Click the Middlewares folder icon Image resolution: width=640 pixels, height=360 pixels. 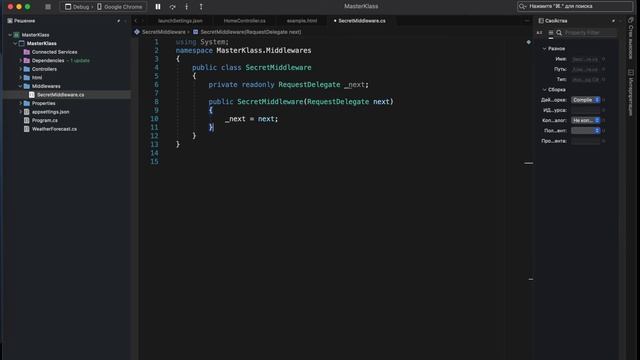click(27, 86)
